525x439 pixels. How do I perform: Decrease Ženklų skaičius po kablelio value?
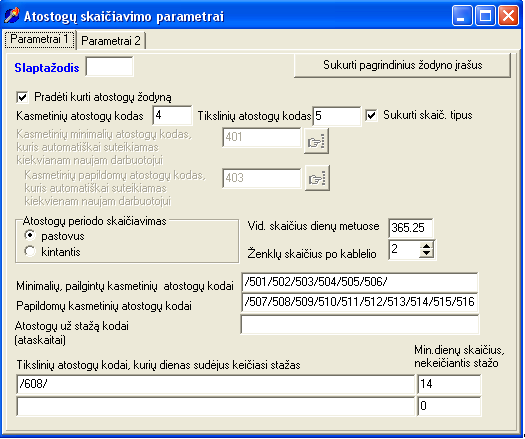(426, 254)
